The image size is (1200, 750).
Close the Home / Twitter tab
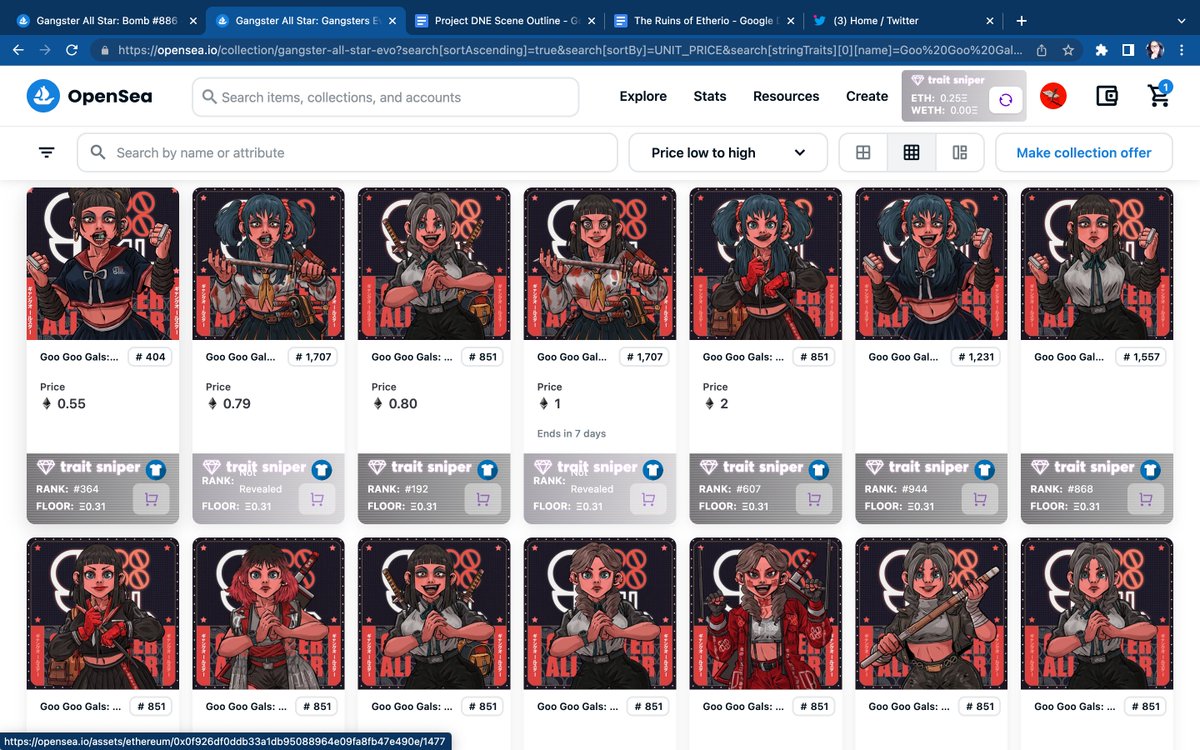[991, 21]
